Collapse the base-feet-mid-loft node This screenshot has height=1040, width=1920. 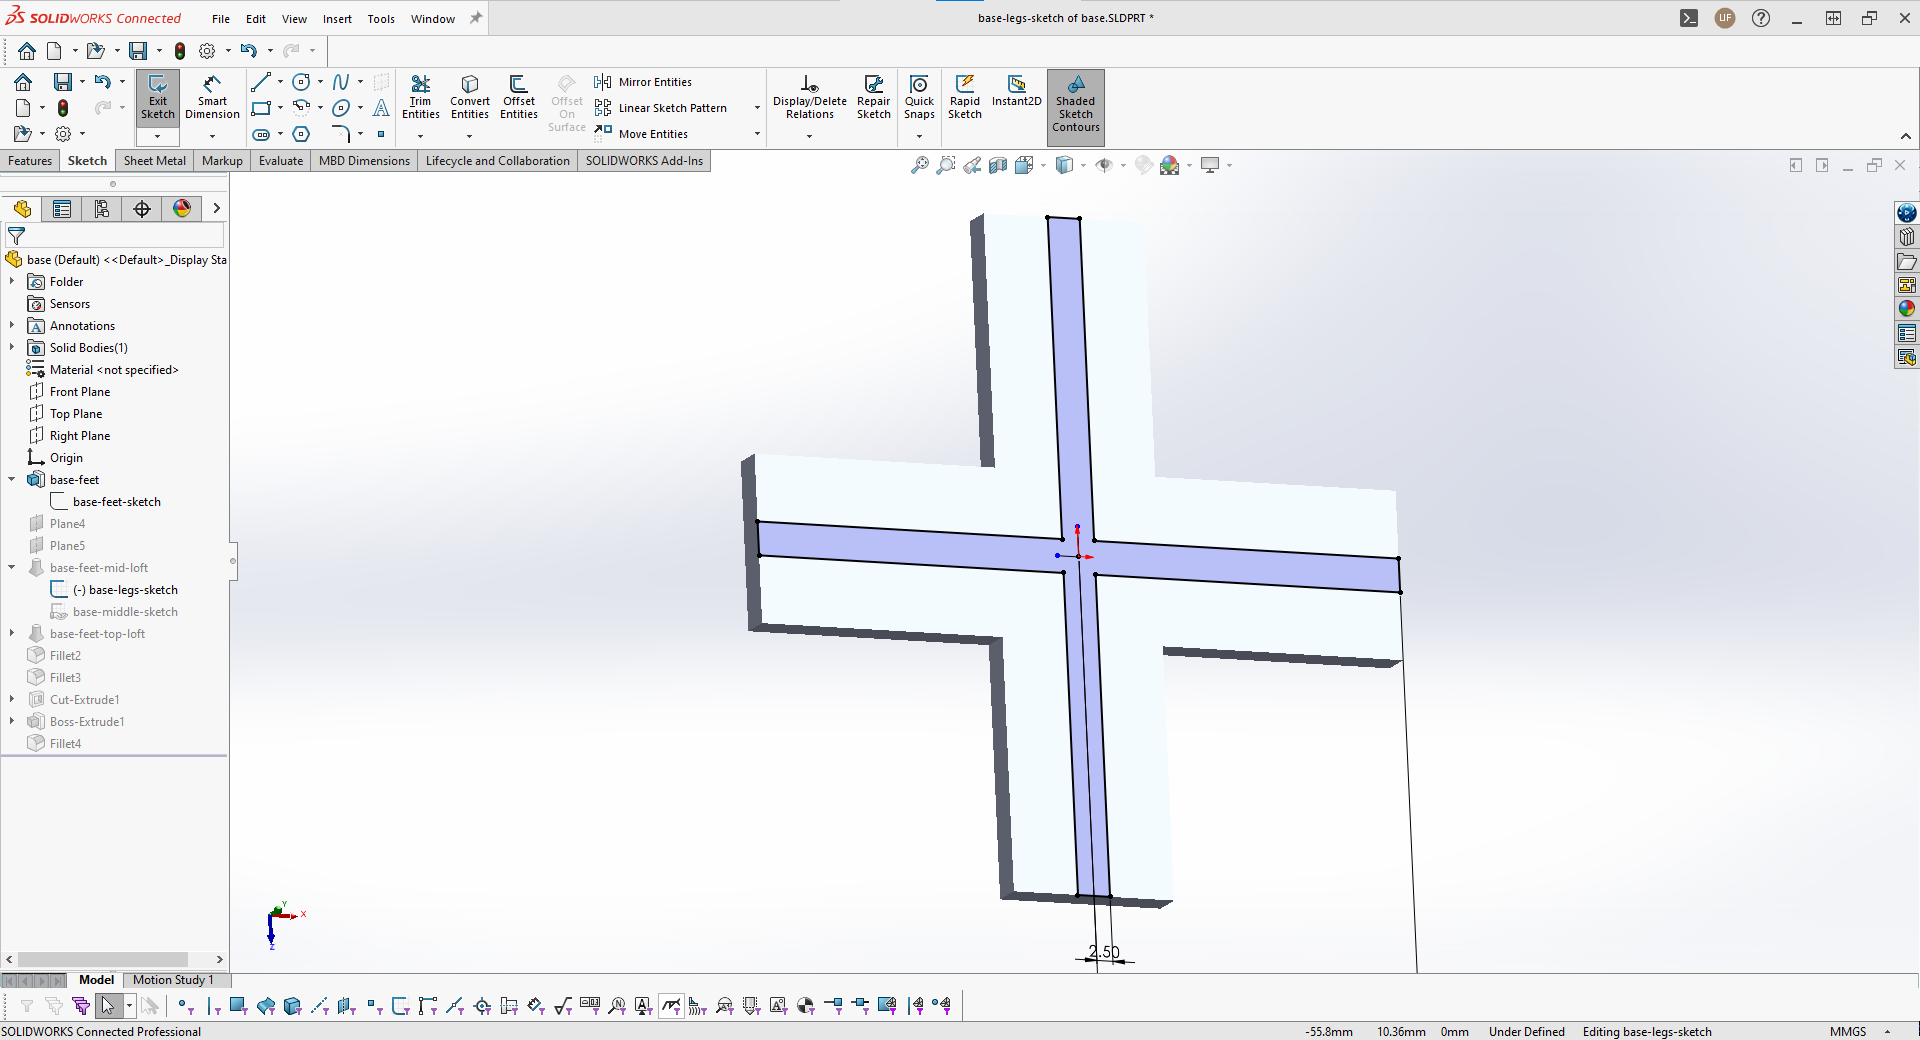point(12,568)
